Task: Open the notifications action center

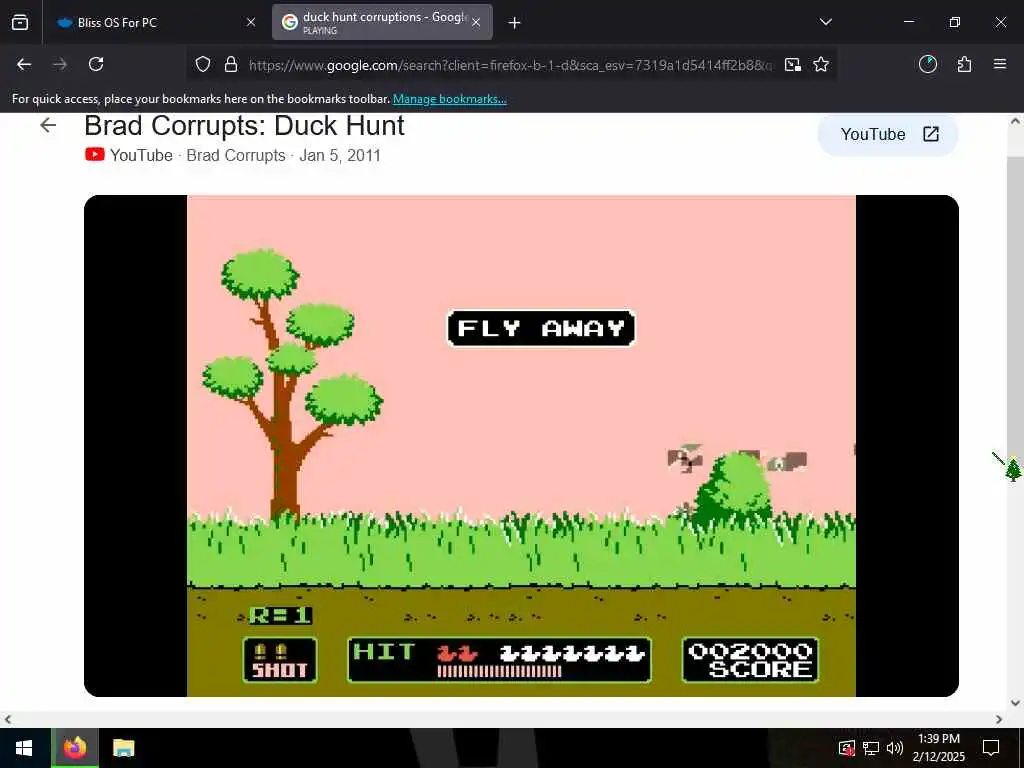Action: [x=991, y=748]
